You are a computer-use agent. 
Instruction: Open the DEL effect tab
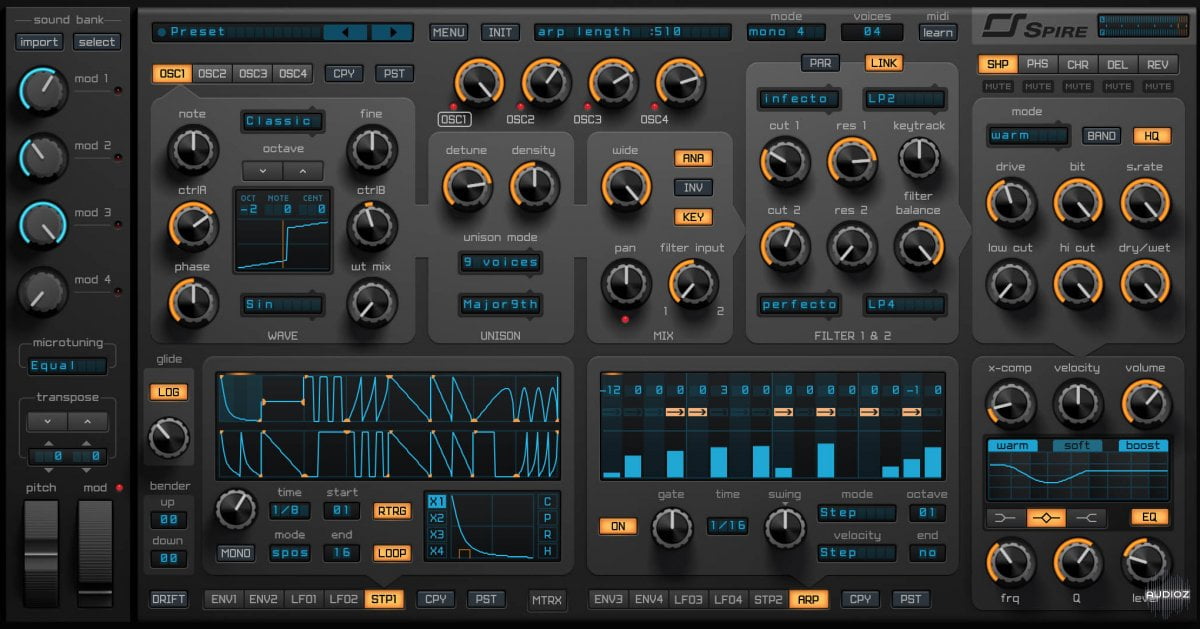pos(1118,64)
